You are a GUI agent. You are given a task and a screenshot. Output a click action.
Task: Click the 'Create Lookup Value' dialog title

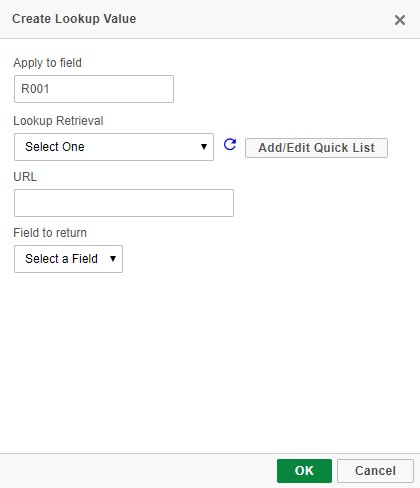tap(74, 19)
